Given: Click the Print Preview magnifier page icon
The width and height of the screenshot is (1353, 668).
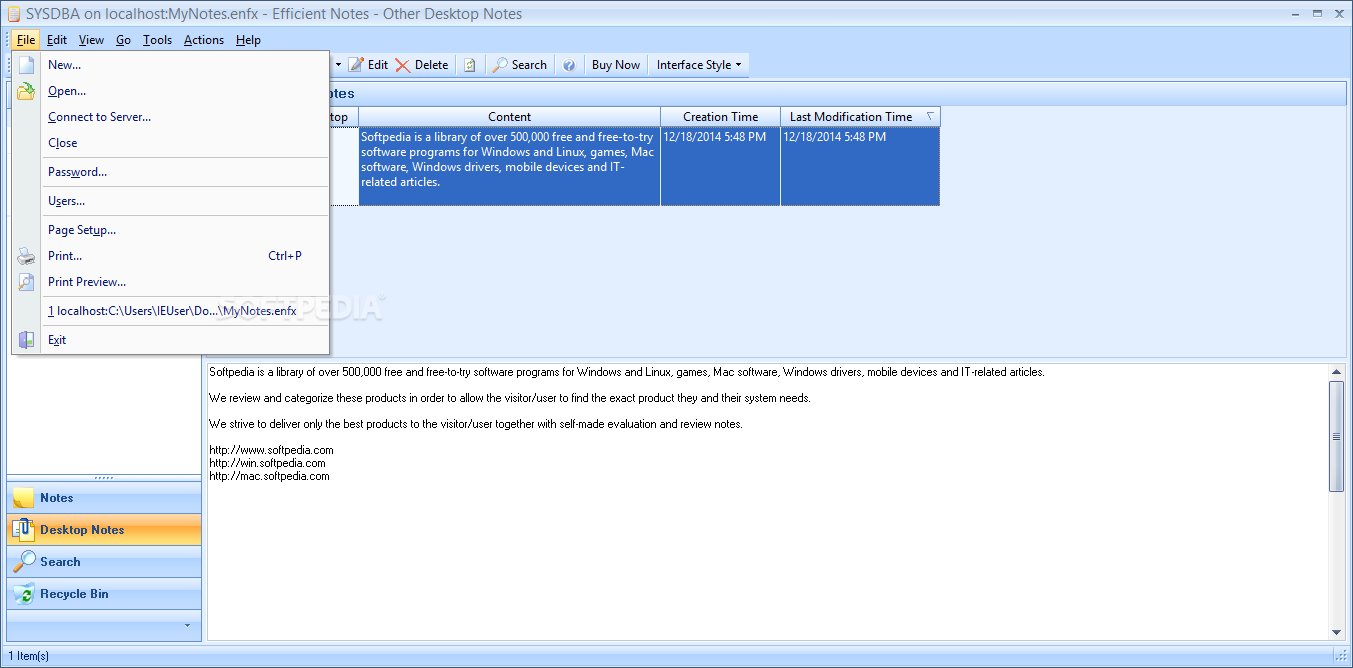Looking at the screenshot, I should (x=27, y=282).
